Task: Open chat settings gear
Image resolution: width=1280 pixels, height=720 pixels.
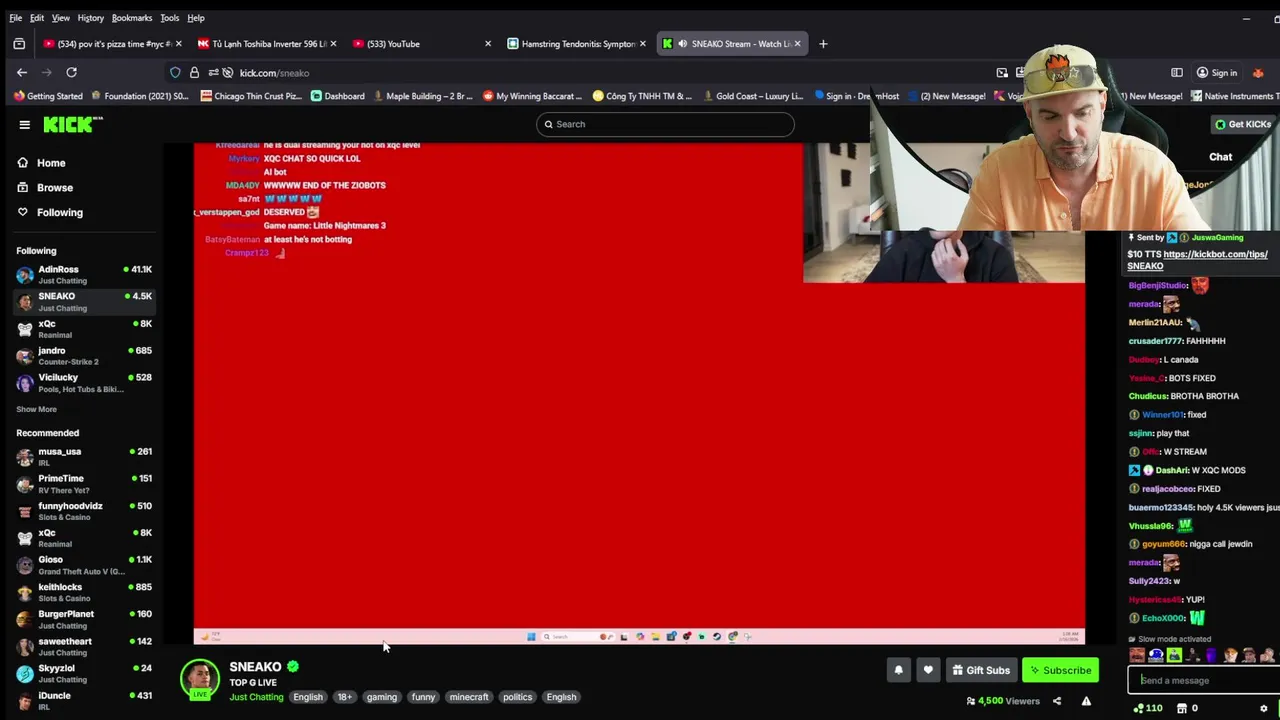Action: (1263, 708)
